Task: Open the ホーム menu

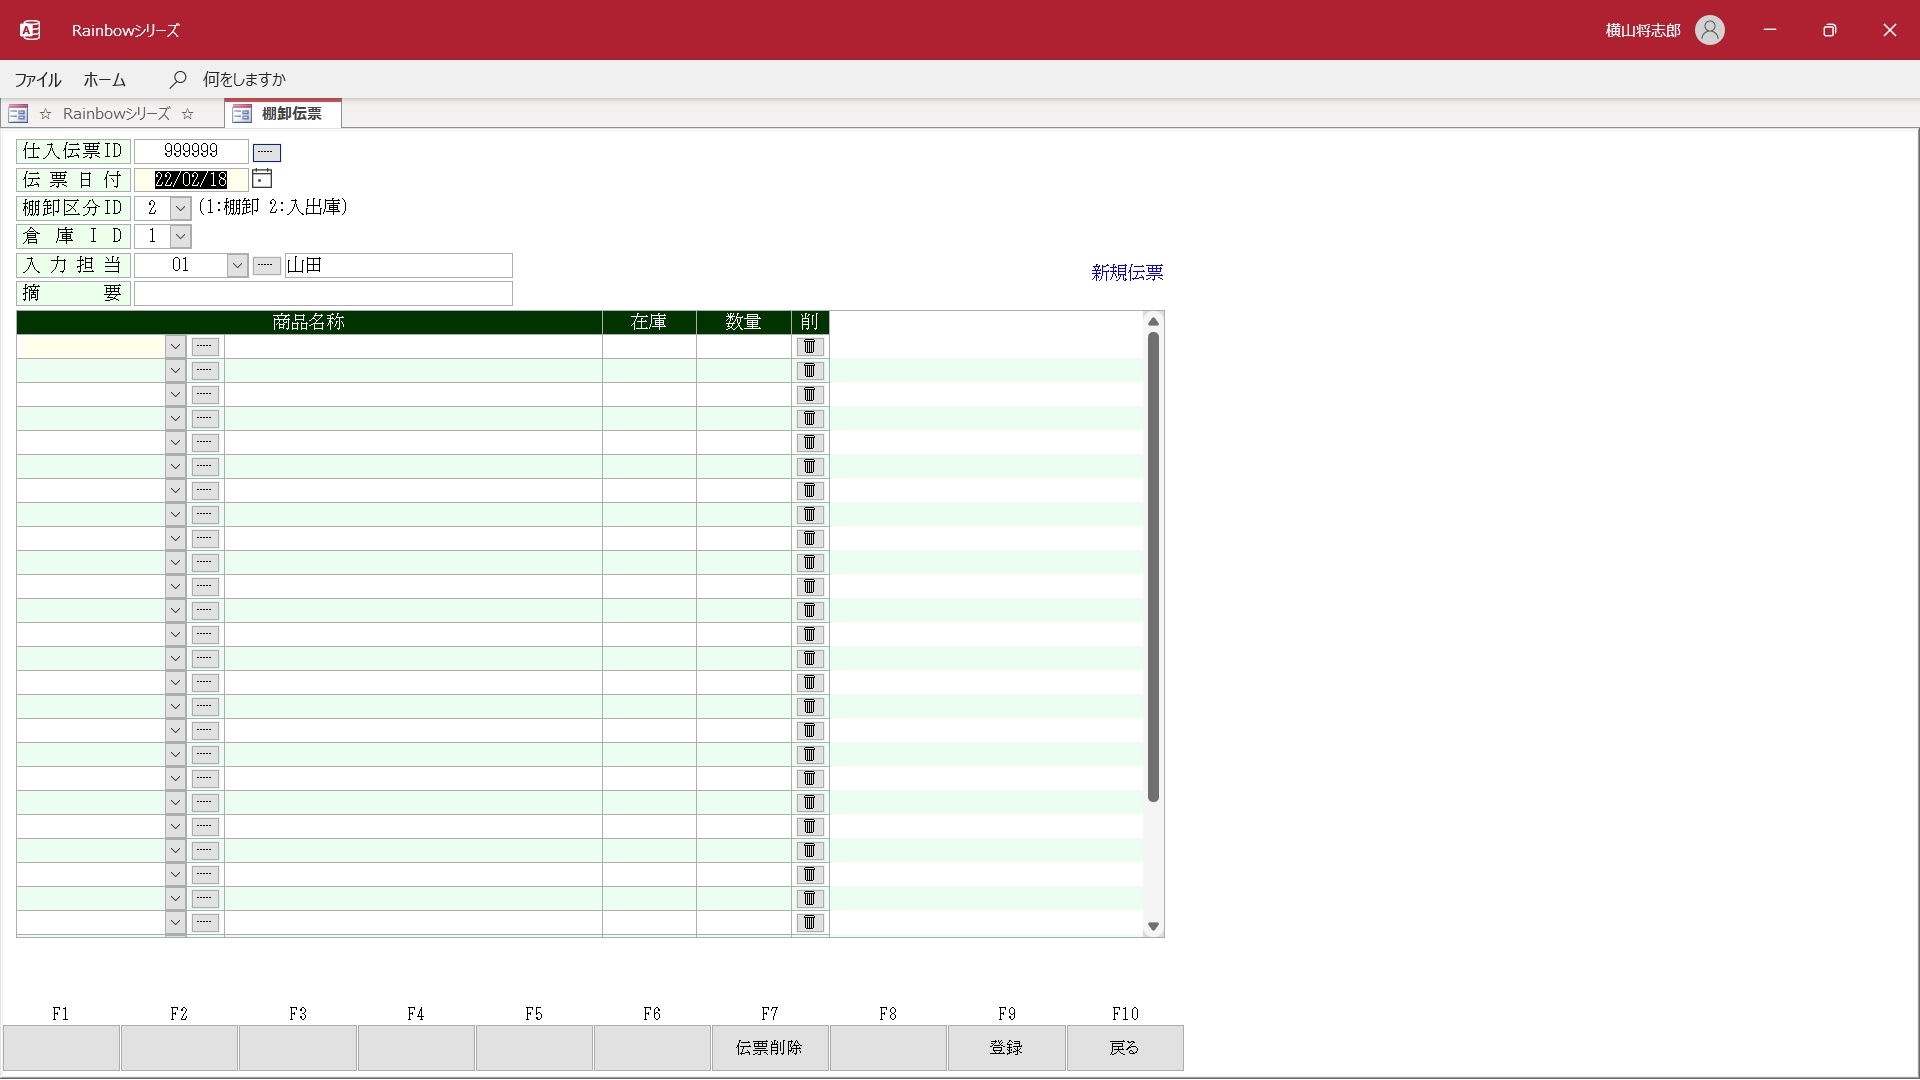Action: (x=105, y=80)
